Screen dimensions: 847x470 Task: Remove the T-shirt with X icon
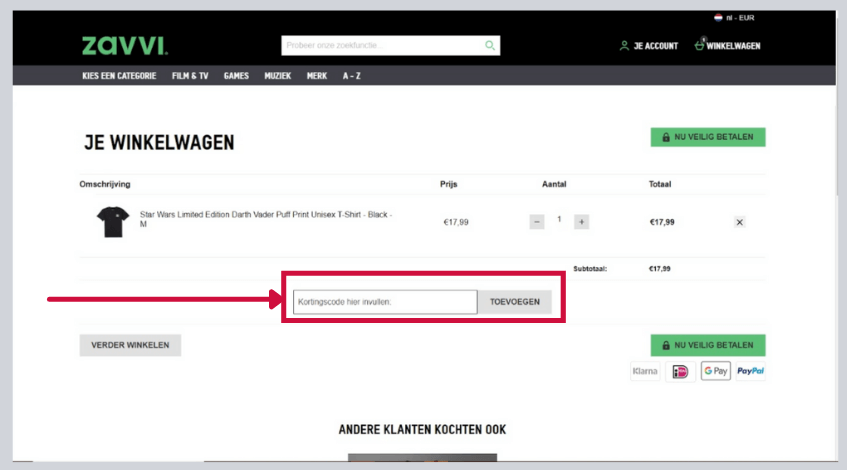[x=740, y=222]
